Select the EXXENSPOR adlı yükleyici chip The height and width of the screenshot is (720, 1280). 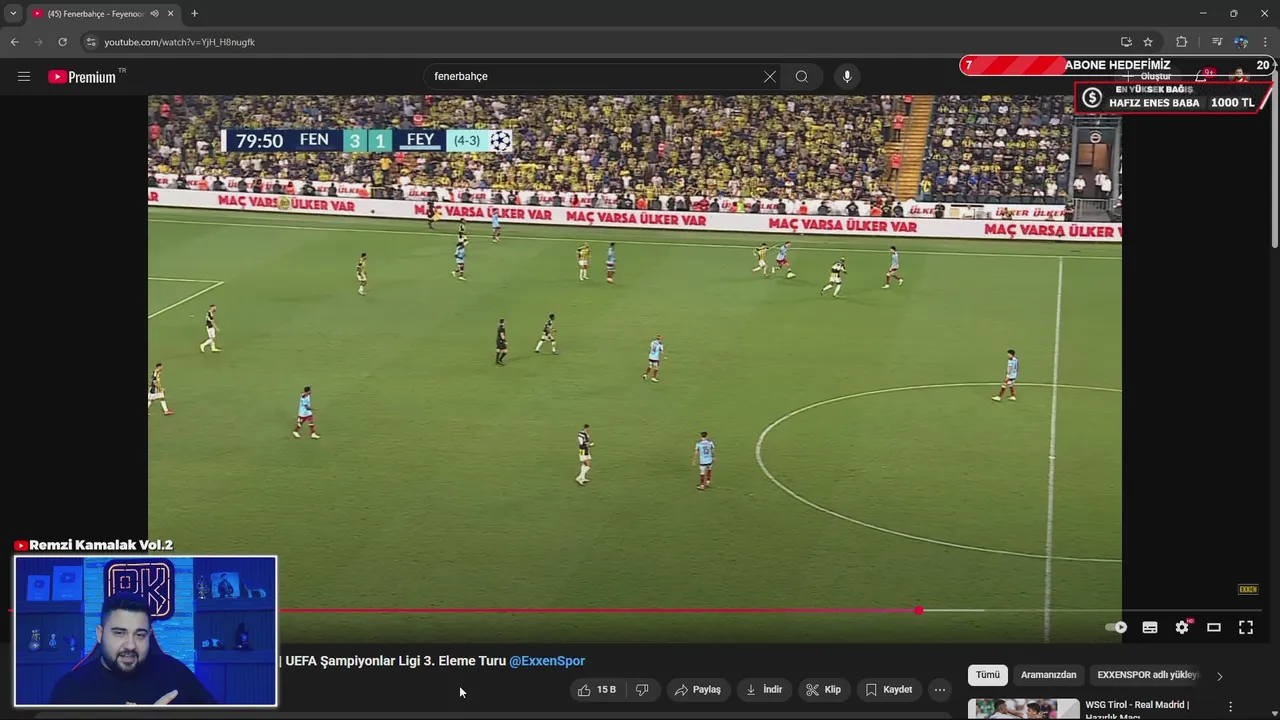point(1147,675)
